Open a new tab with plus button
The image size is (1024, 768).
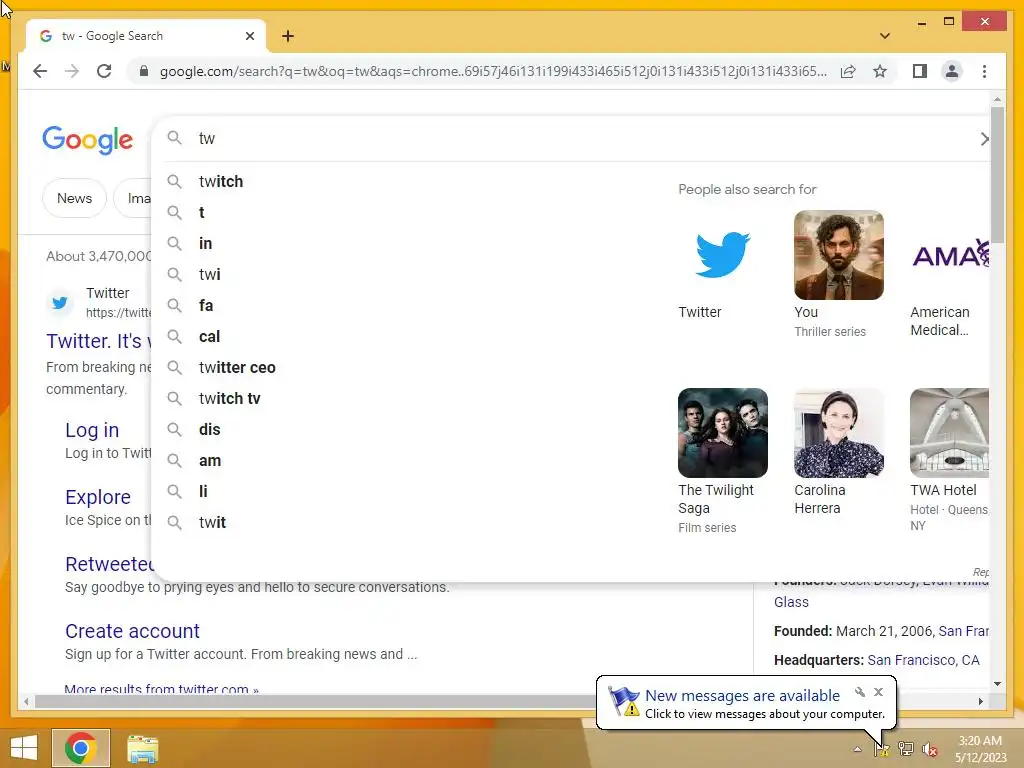[x=288, y=36]
